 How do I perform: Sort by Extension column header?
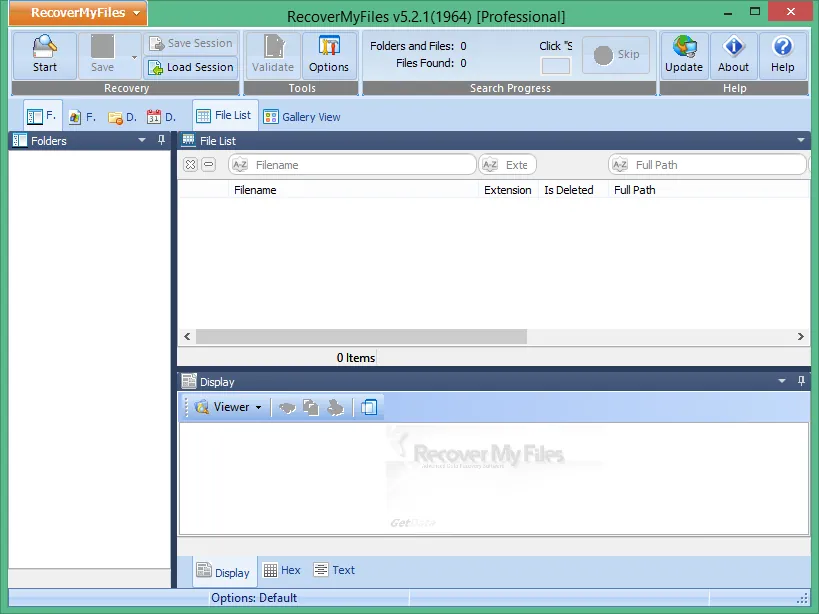point(508,190)
